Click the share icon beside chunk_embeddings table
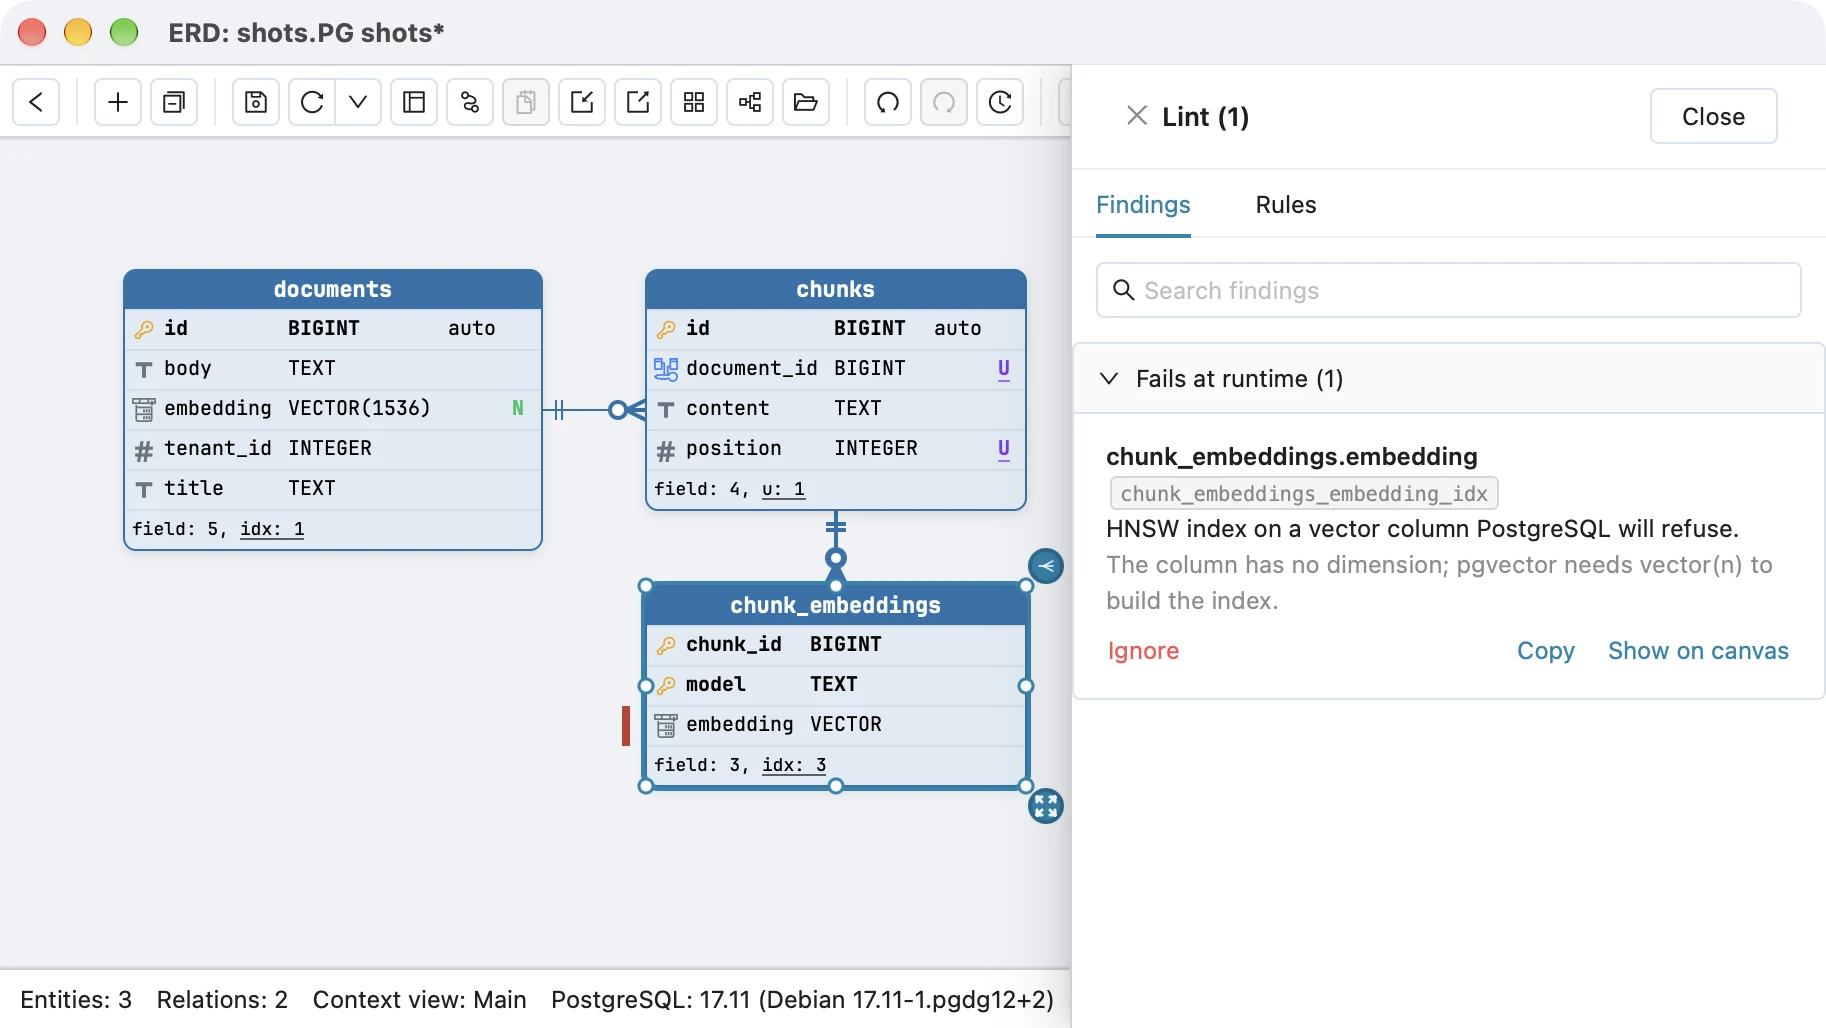Image resolution: width=1826 pixels, height=1028 pixels. (1046, 566)
